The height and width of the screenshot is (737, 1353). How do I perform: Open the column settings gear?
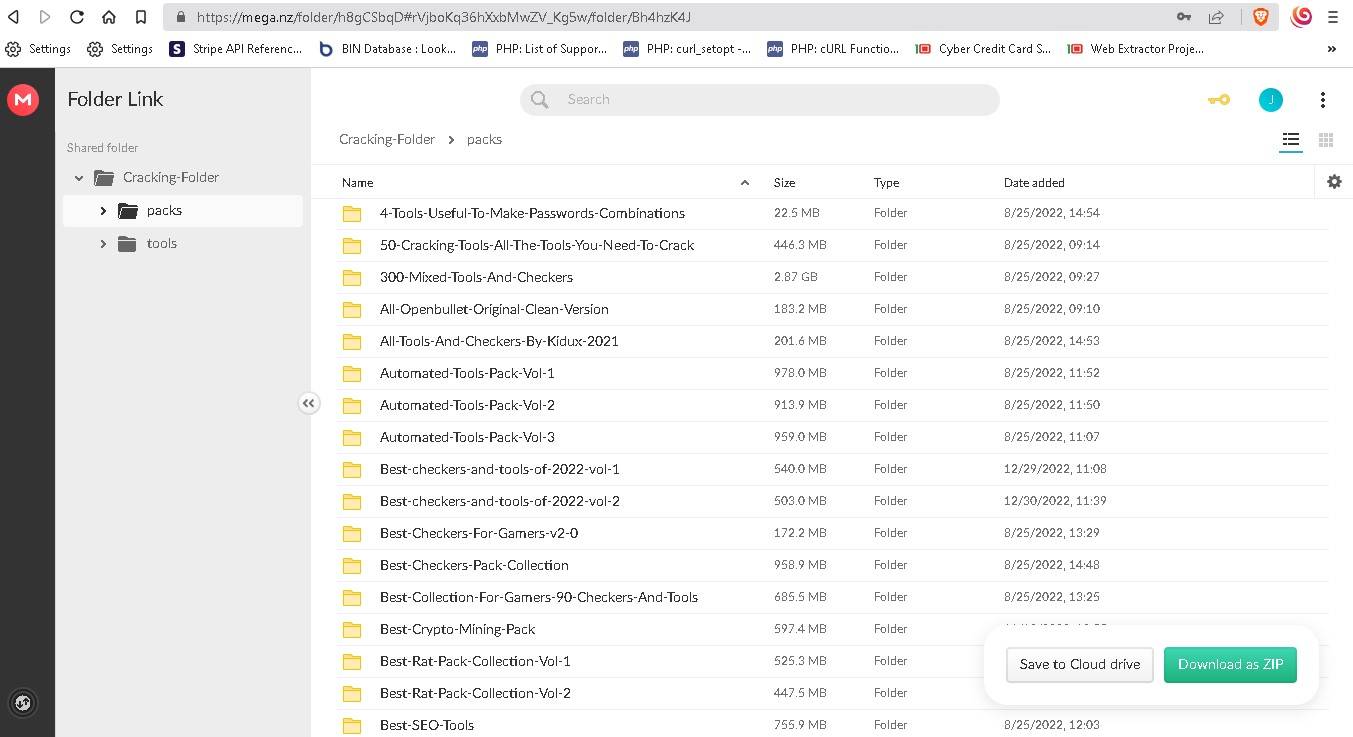(x=1334, y=182)
